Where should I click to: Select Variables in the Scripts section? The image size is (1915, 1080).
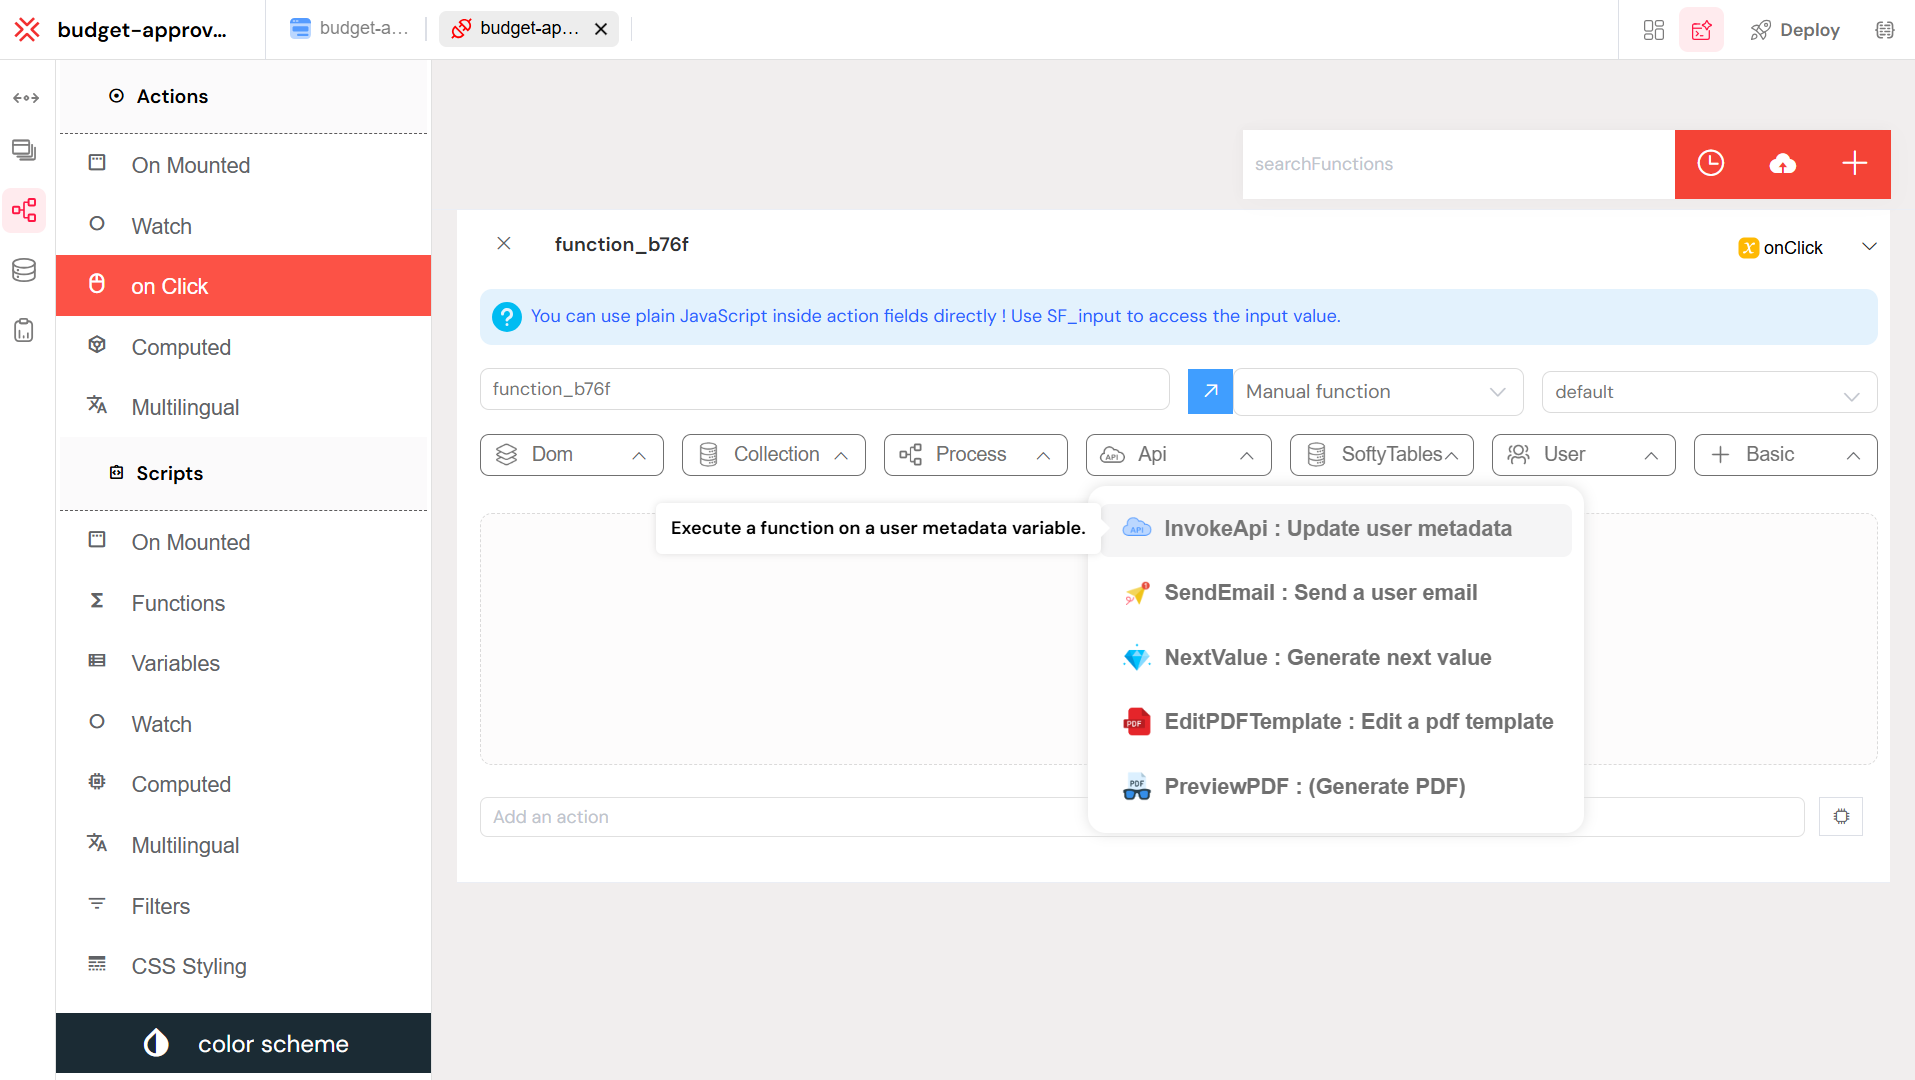(176, 663)
